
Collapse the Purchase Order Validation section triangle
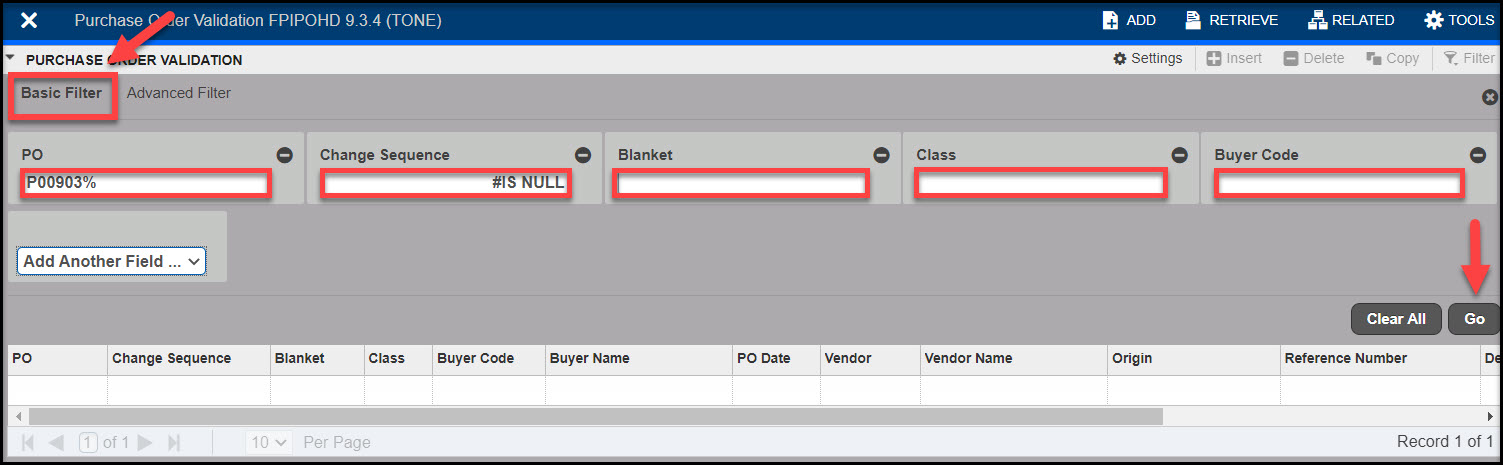pyautogui.click(x=10, y=59)
